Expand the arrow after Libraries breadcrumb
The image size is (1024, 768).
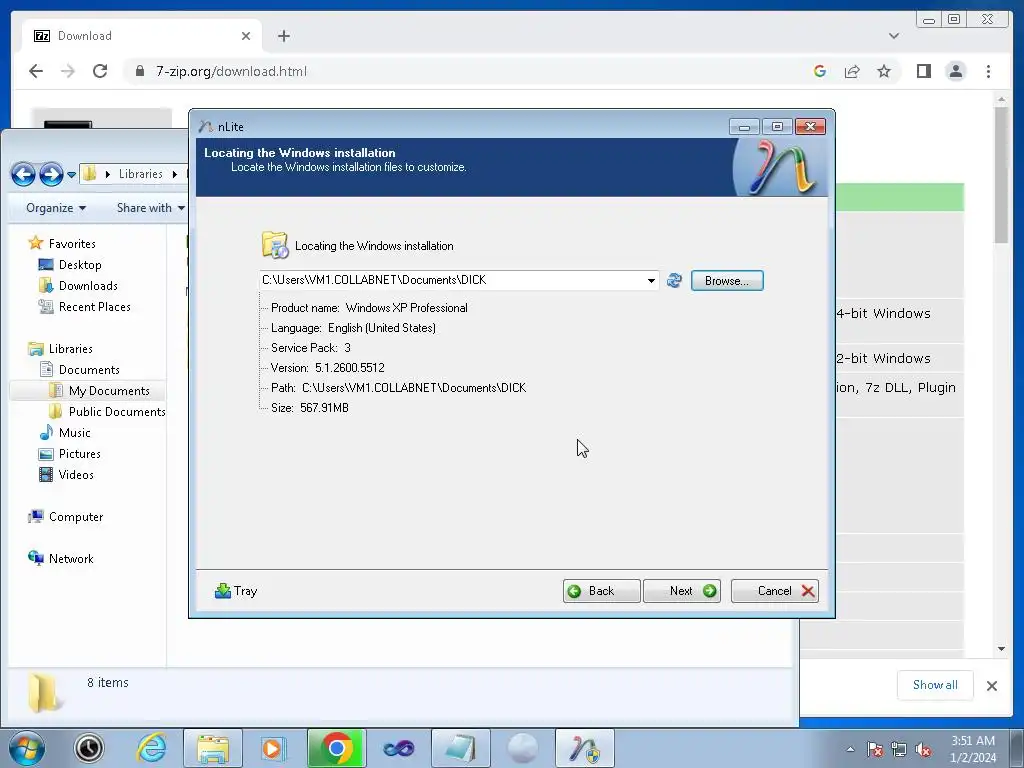[x=174, y=174]
